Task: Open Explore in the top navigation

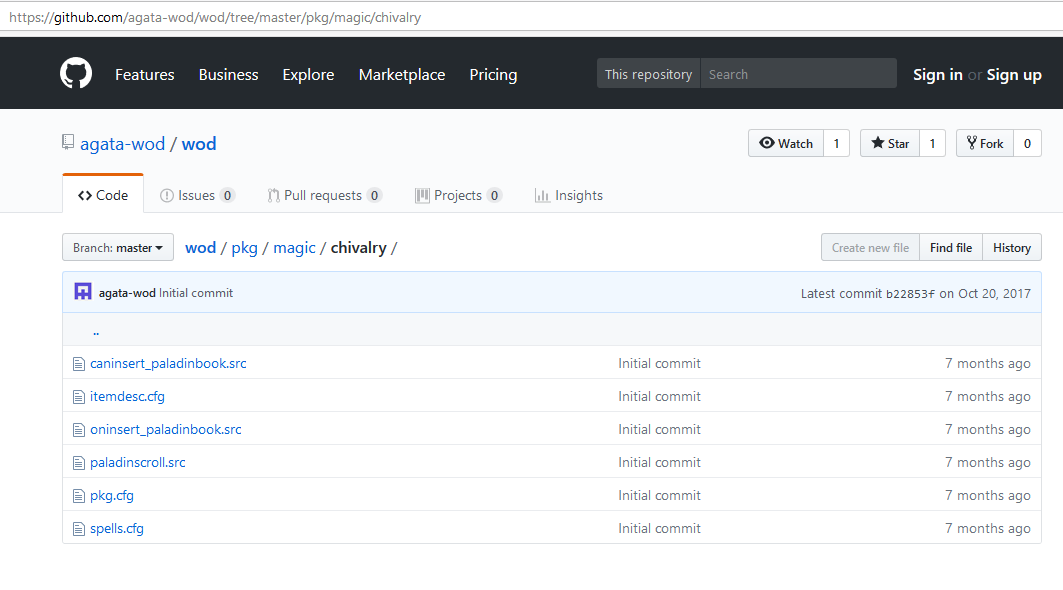Action: pos(308,75)
